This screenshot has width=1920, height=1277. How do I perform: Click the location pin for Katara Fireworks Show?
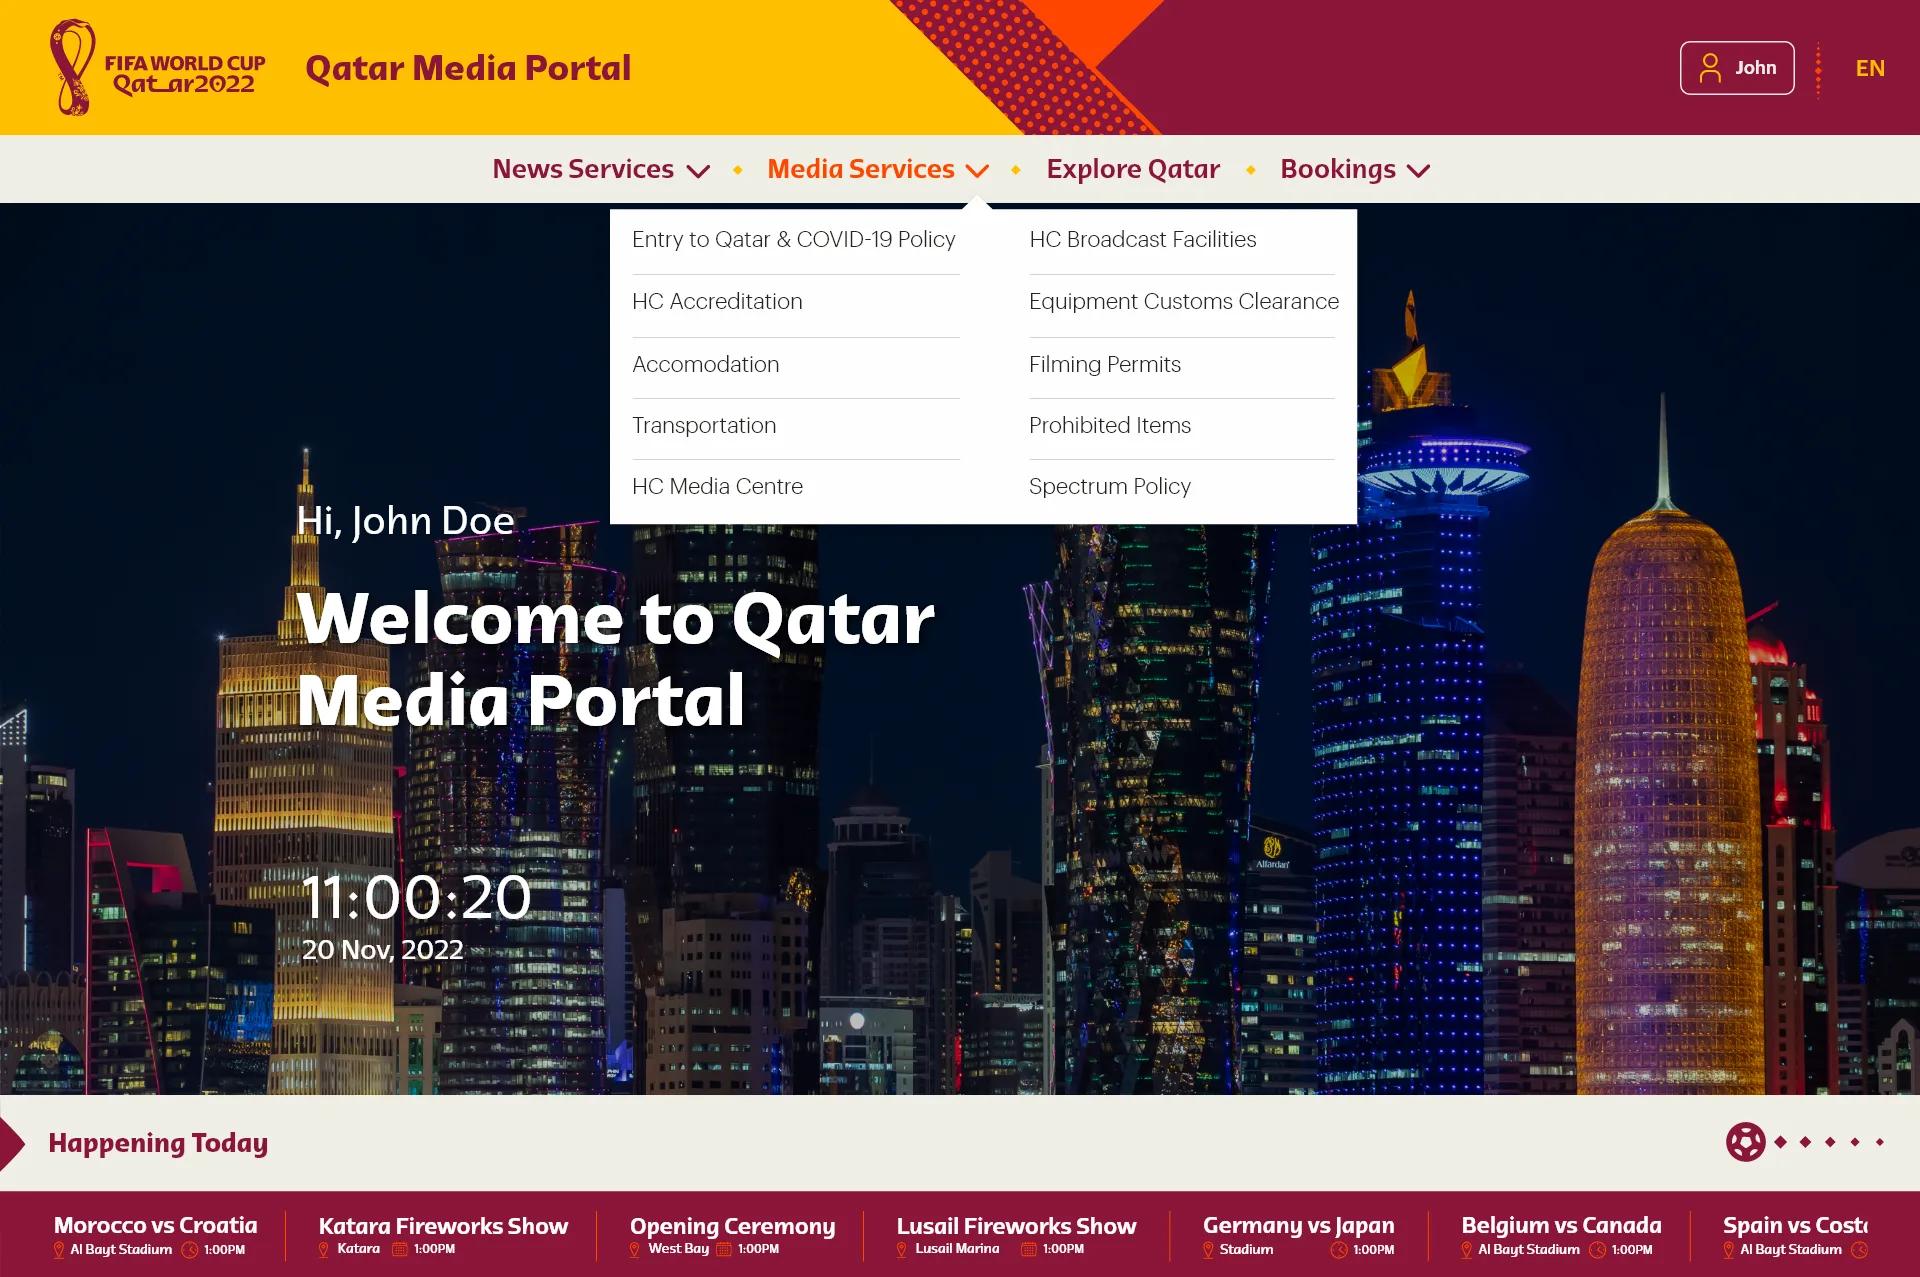(323, 1250)
